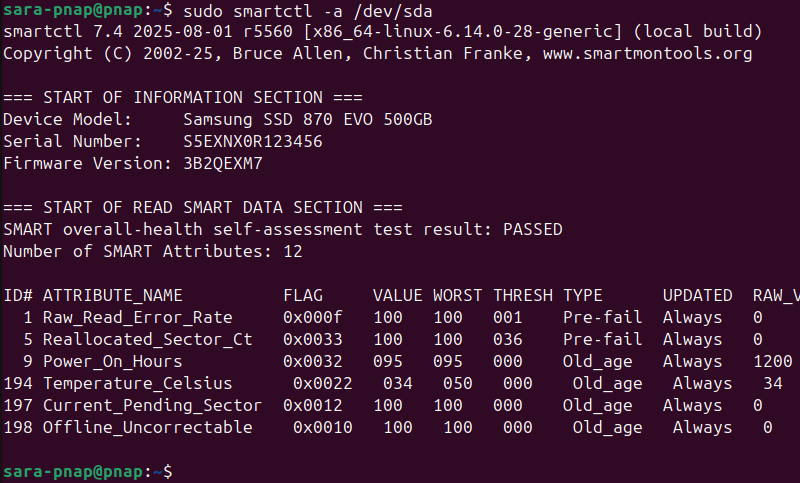The width and height of the screenshot is (800, 483).
Task: Click the Current_Pending_Sector attribute
Action: (152, 405)
